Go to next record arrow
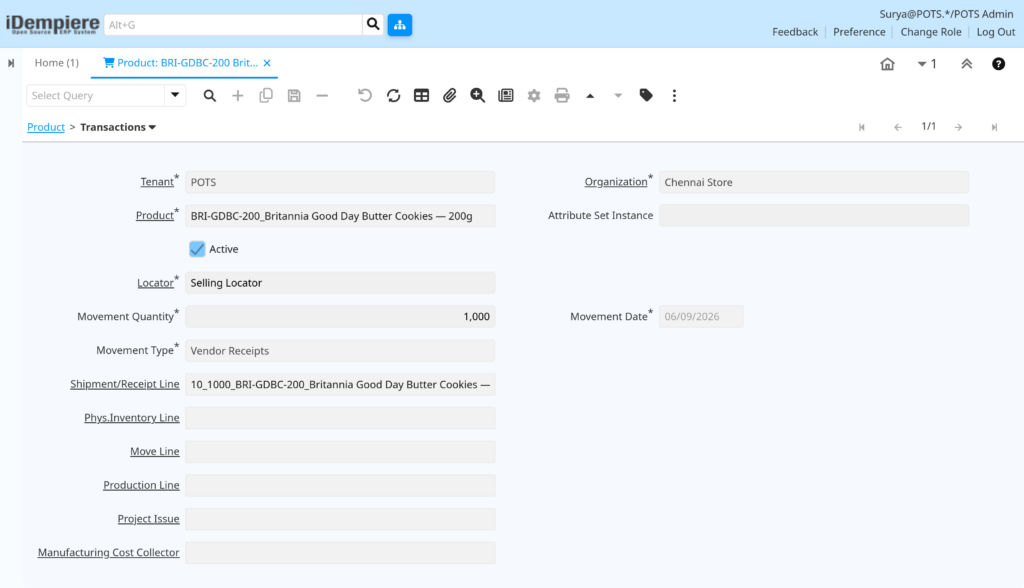The image size is (1024, 588). [x=958, y=127]
